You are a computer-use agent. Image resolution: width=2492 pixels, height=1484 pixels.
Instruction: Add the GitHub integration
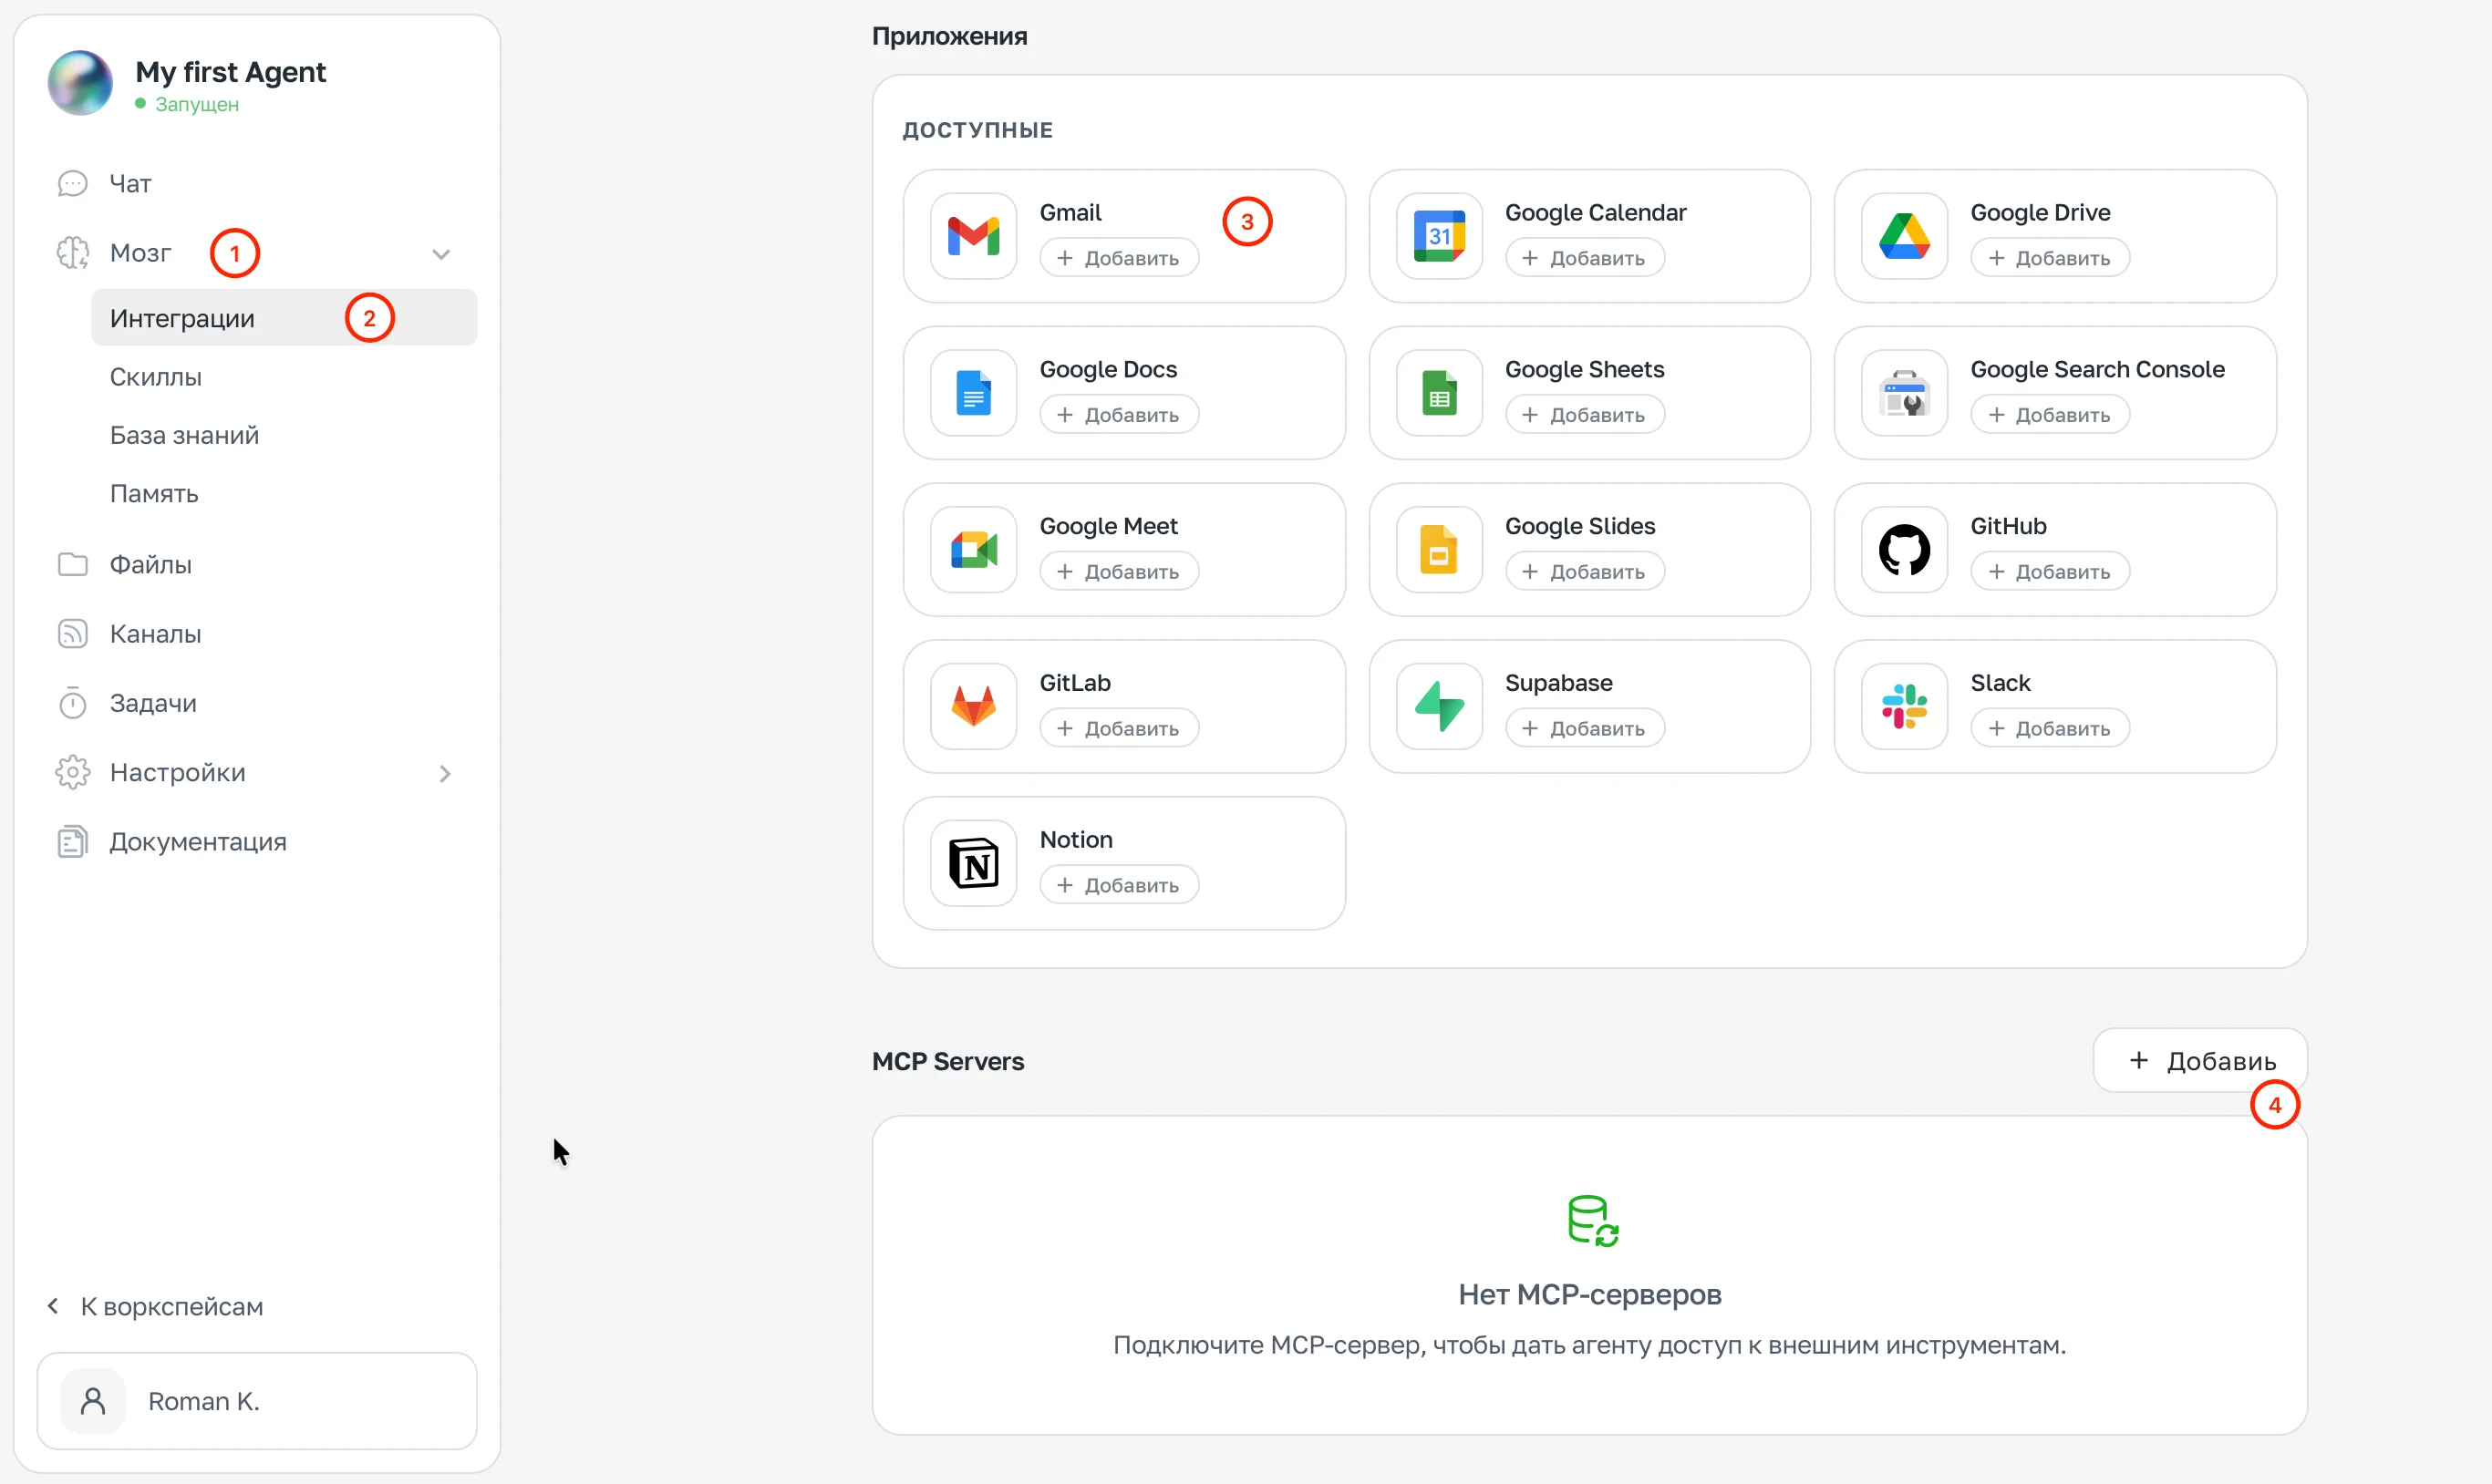point(2050,572)
